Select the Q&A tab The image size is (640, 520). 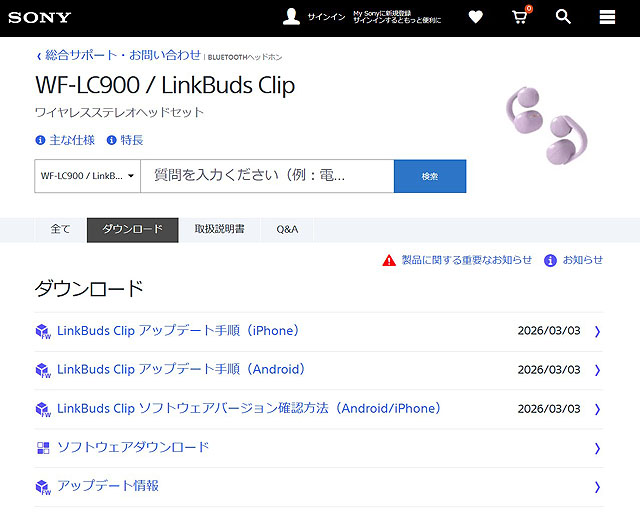tap(287, 230)
